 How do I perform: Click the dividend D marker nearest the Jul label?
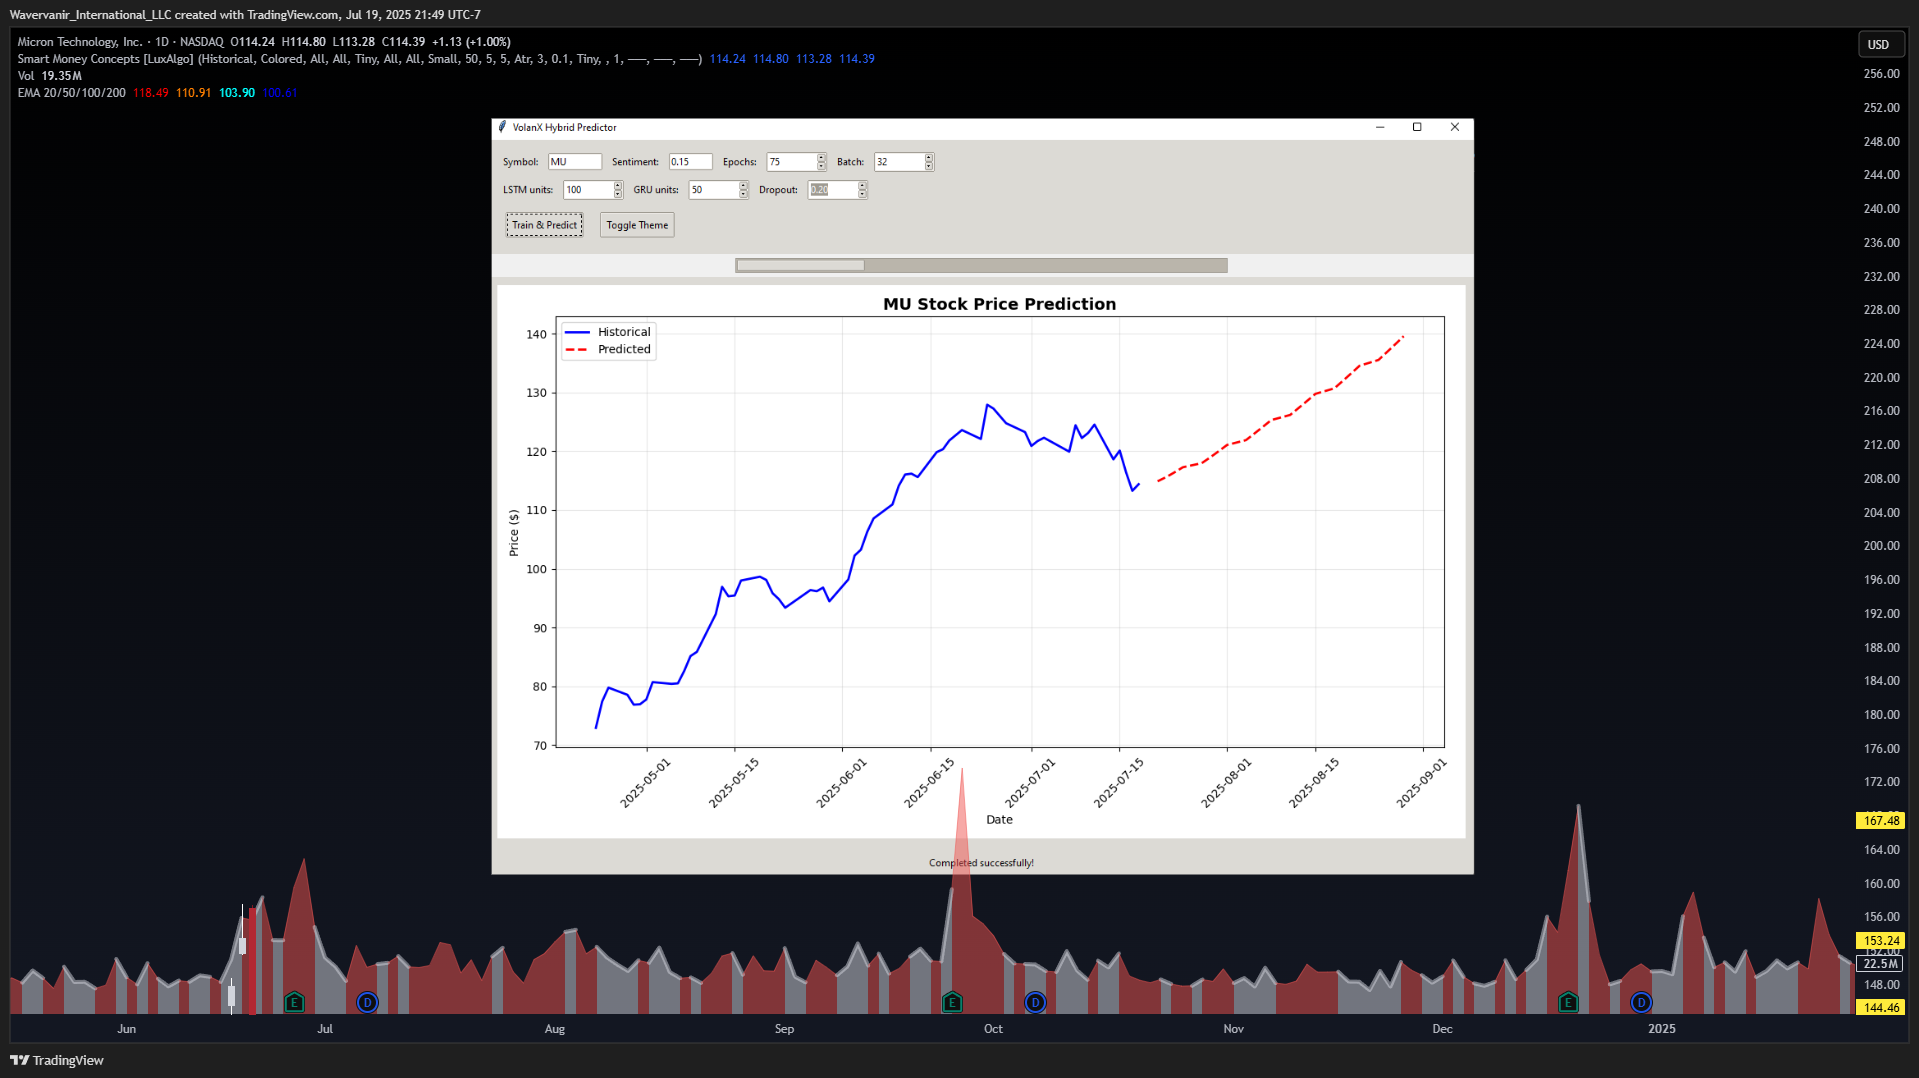pos(367,1002)
